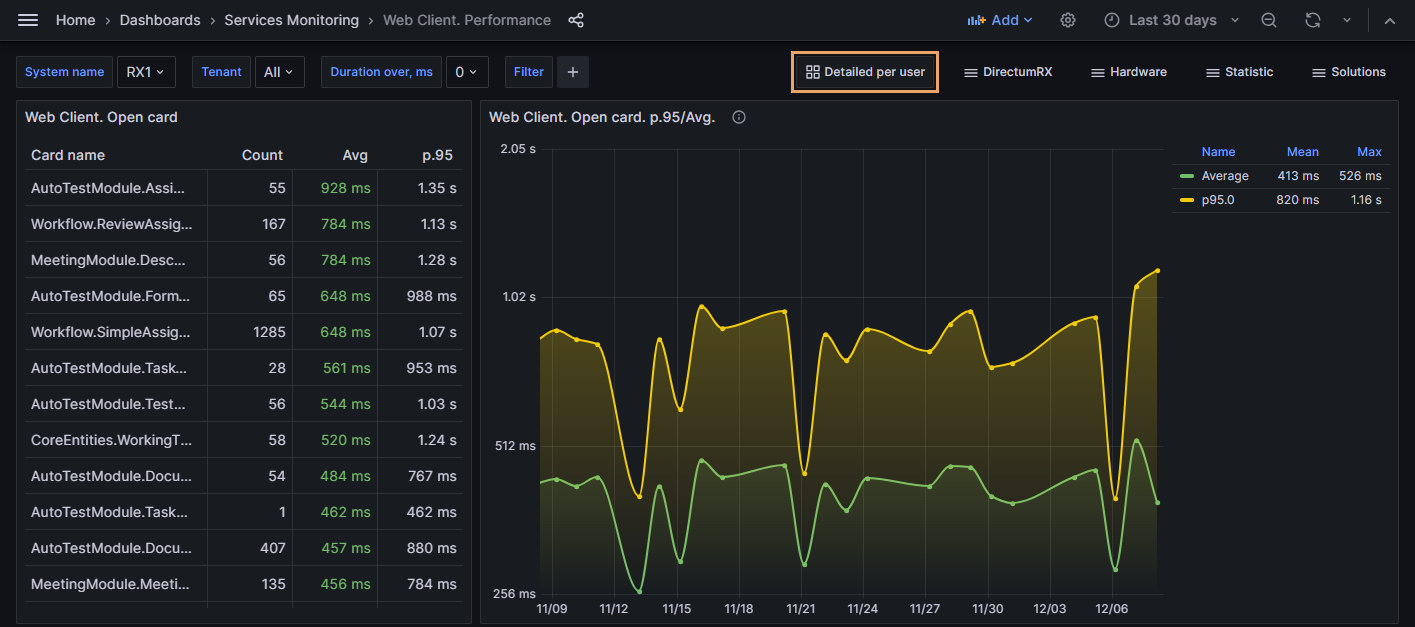This screenshot has width=1415, height=627.
Task: Toggle p95.0 series in legend
Action: 1220,200
